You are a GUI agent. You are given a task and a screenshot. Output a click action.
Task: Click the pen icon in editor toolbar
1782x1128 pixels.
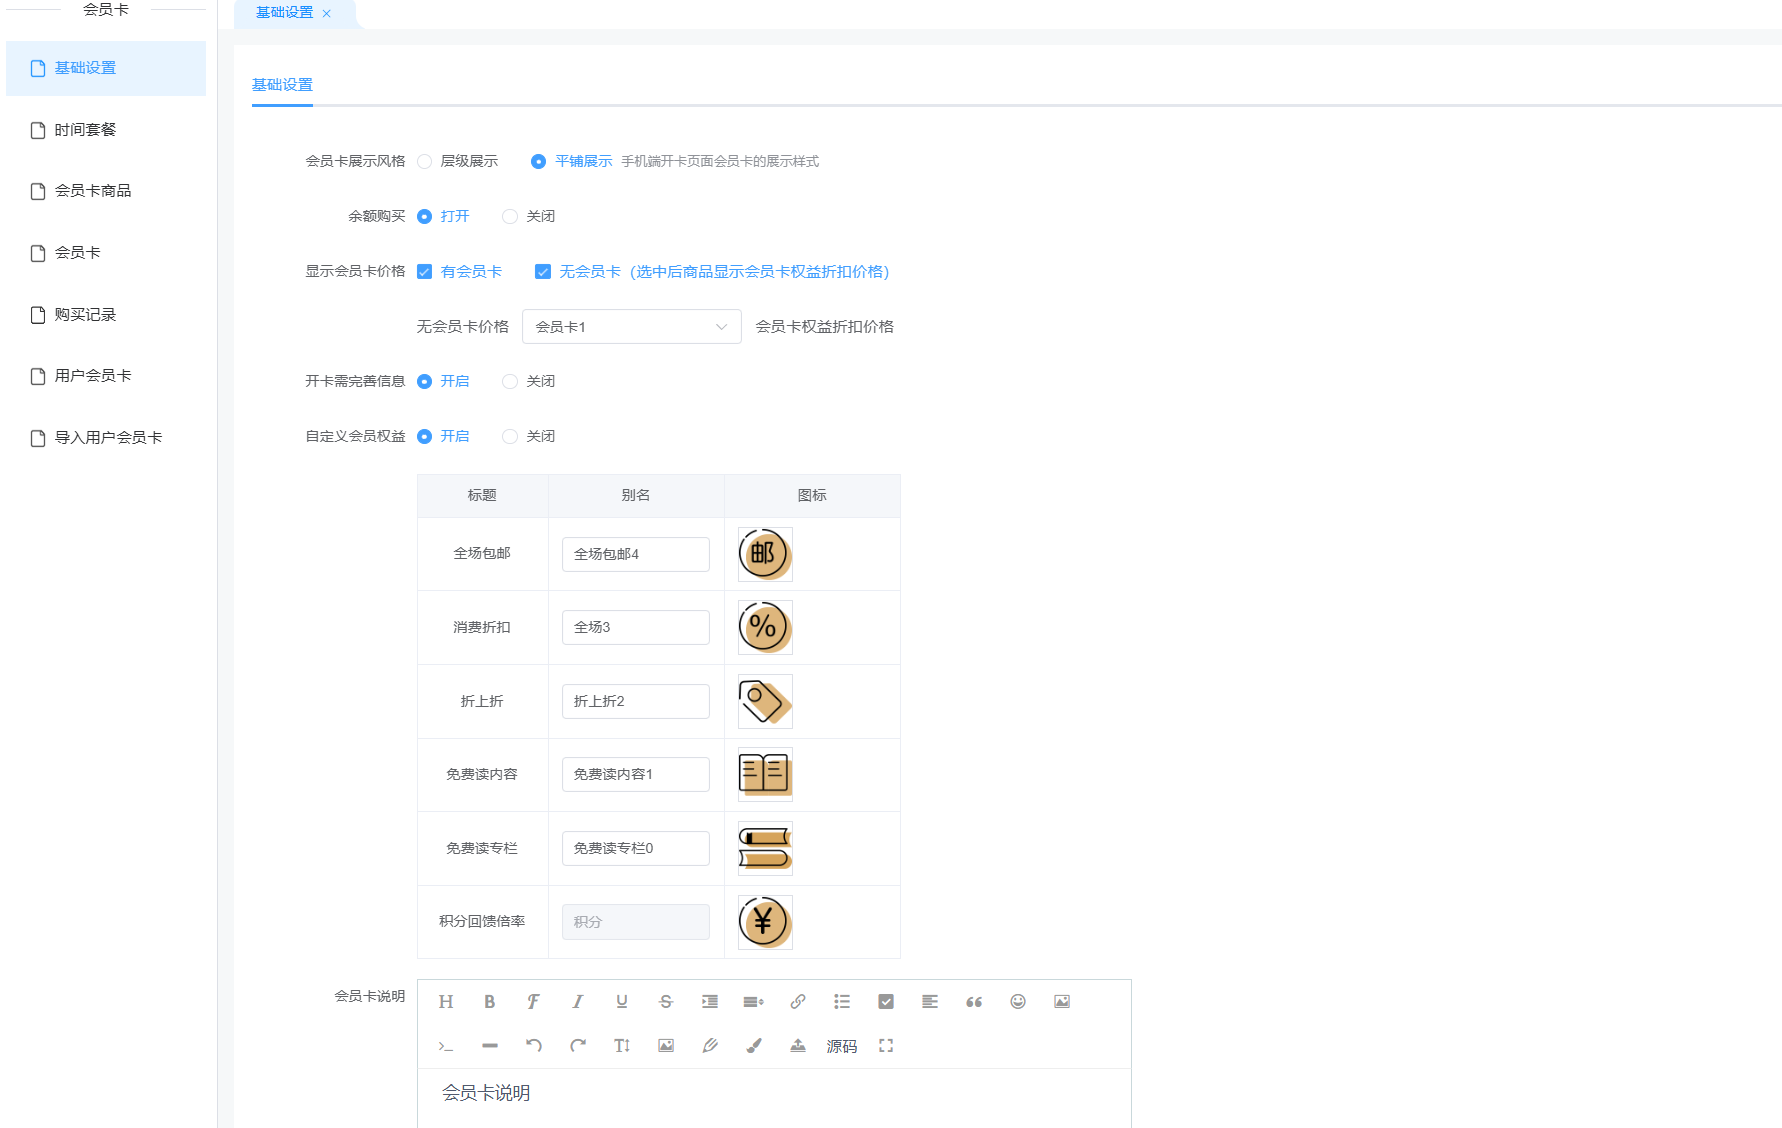[x=710, y=1046]
